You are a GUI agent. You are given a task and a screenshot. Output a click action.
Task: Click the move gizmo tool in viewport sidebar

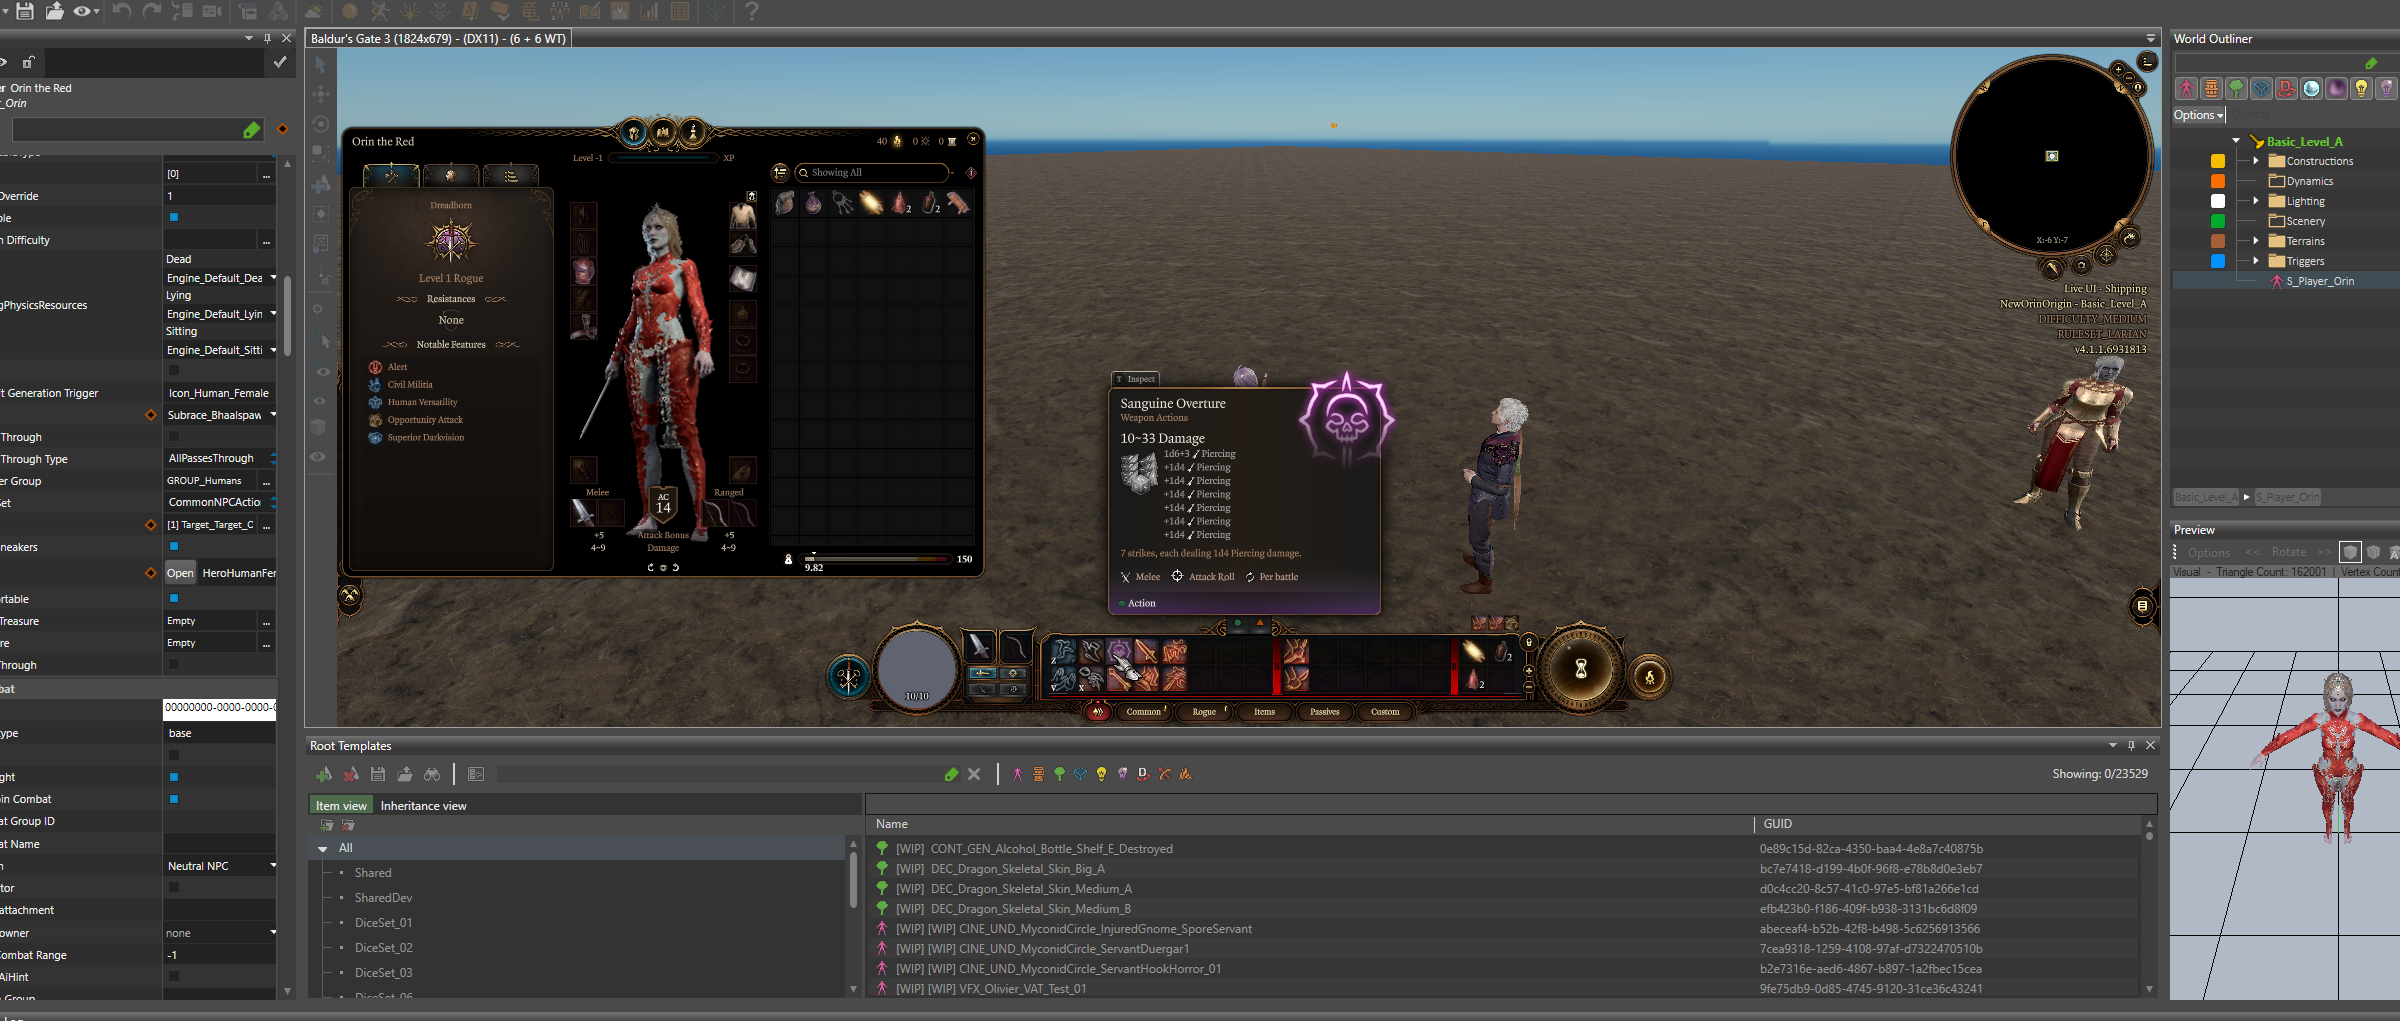321,94
